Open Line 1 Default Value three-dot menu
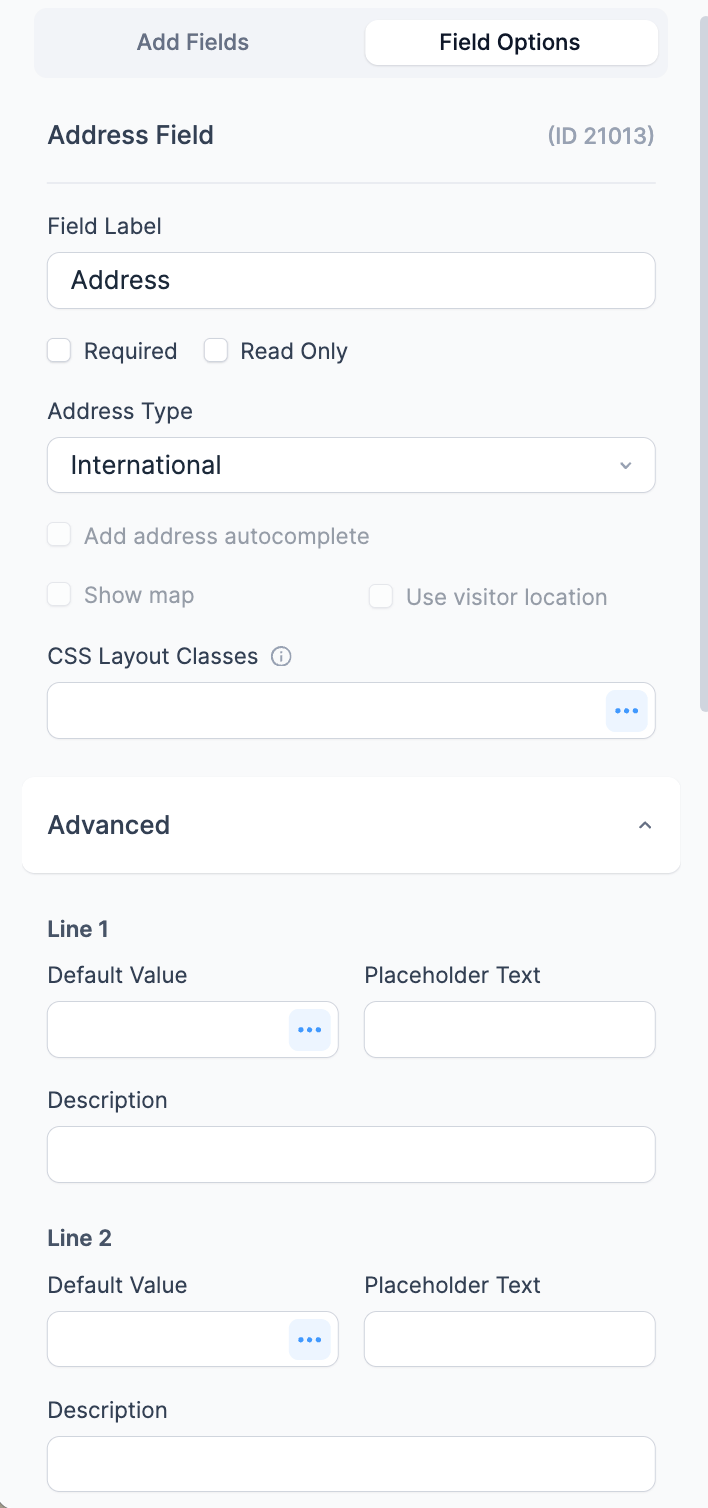The image size is (708, 1508). pyautogui.click(x=310, y=1030)
